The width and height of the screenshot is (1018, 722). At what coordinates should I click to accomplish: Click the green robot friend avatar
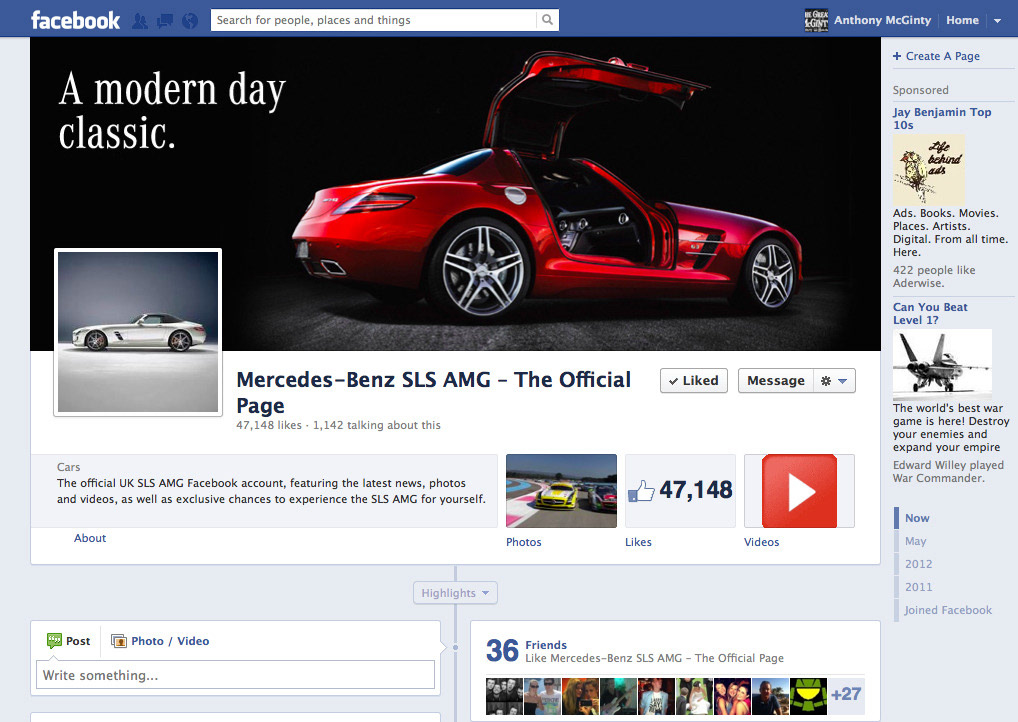click(x=808, y=697)
